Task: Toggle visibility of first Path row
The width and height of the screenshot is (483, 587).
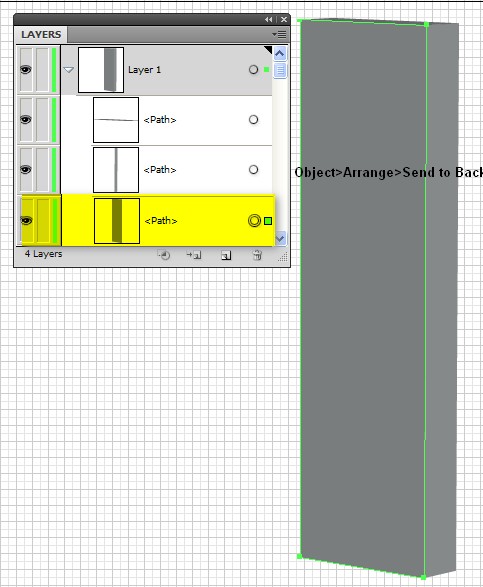Action: click(x=25, y=119)
